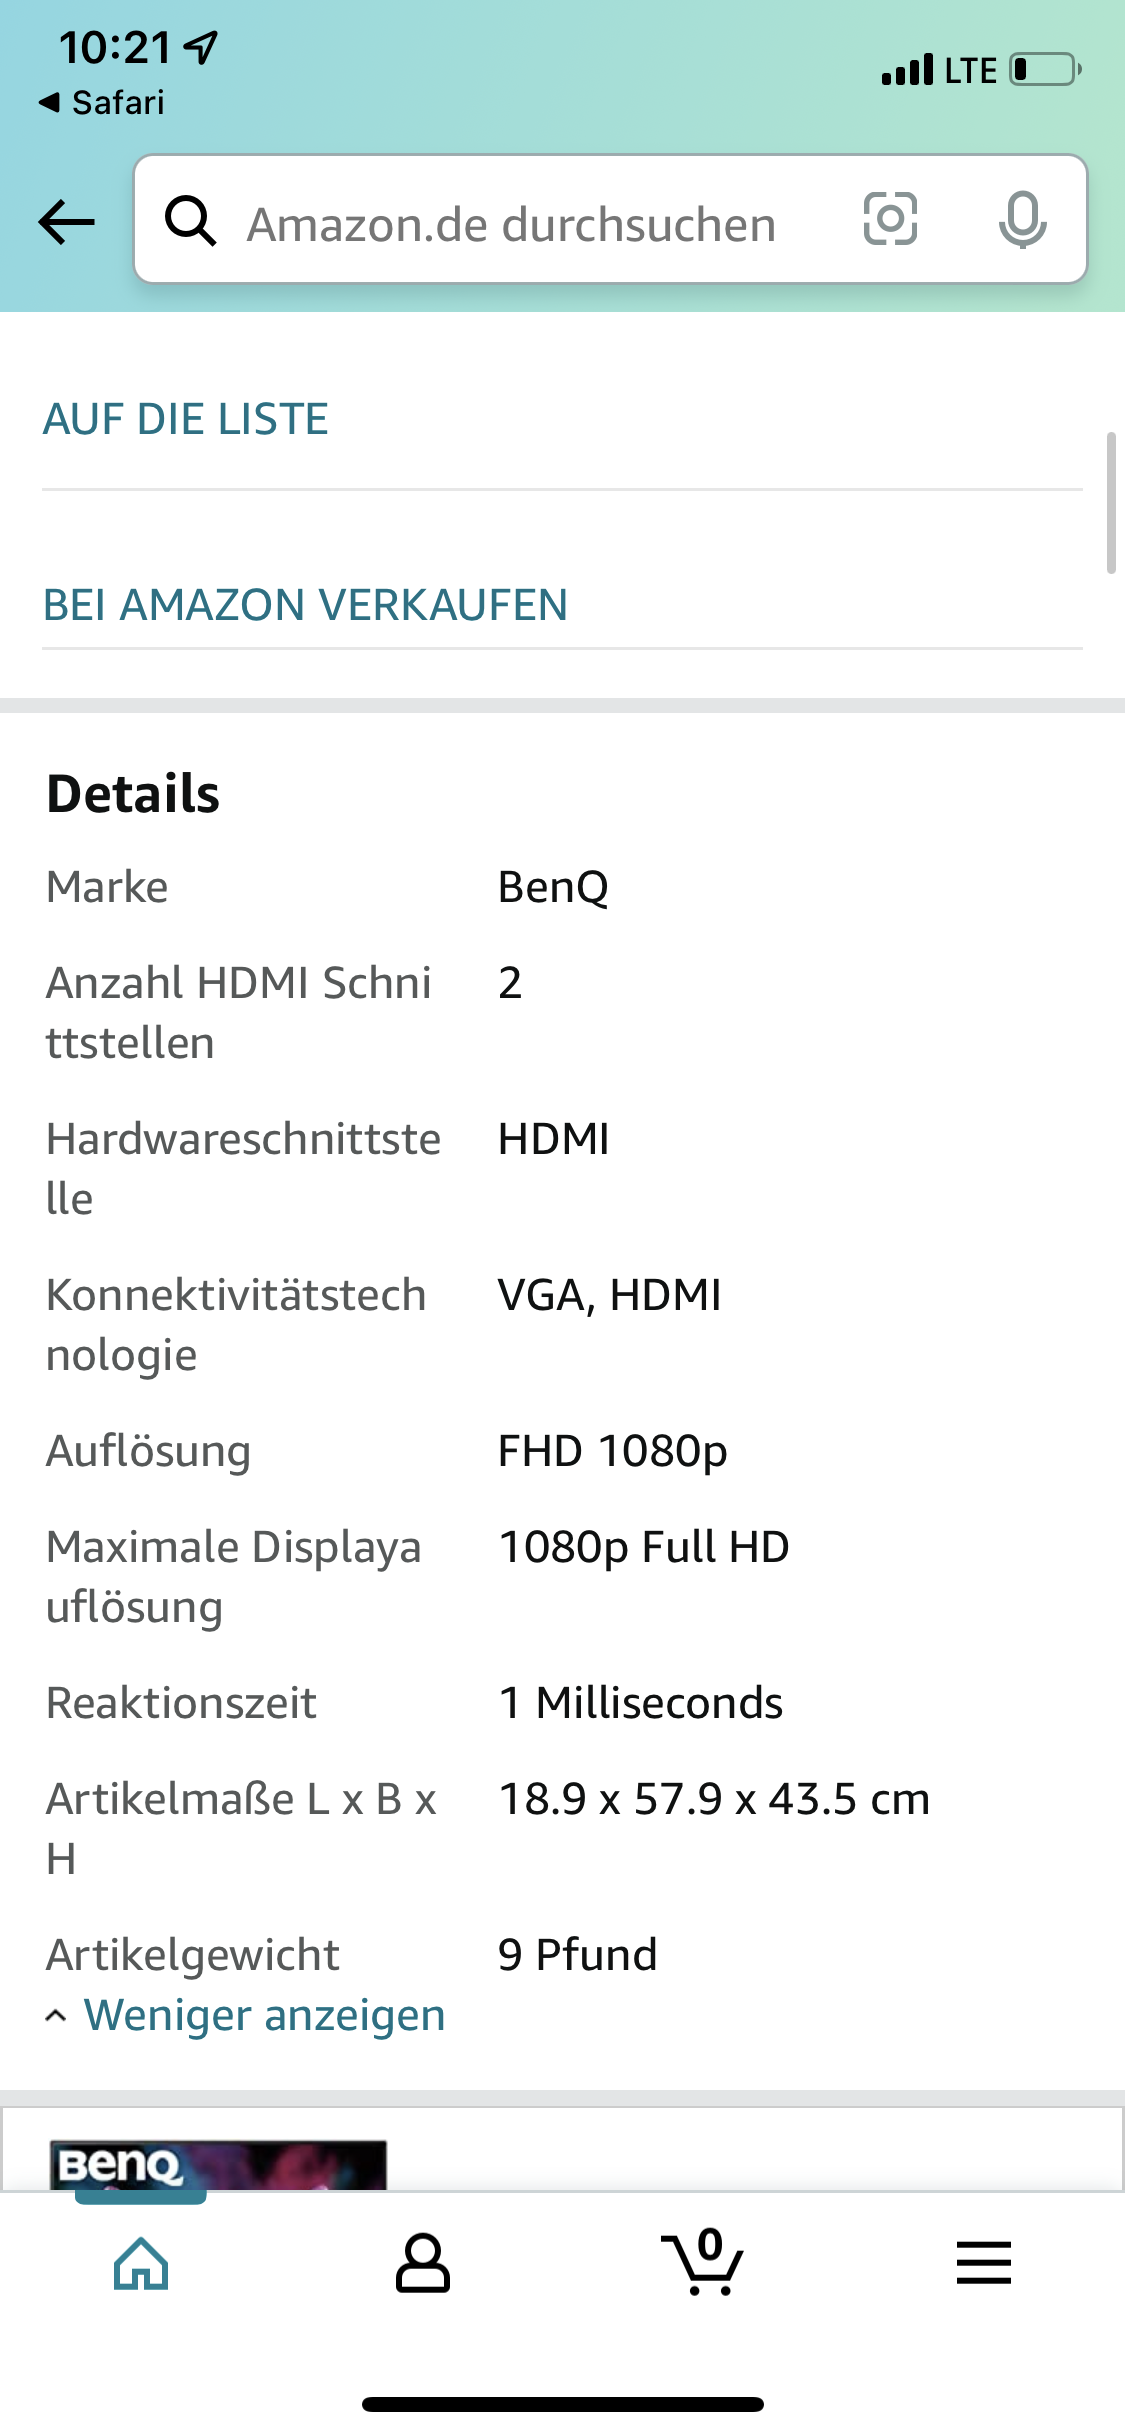
Task: Tap the magnifying glass search icon
Action: coord(192,221)
